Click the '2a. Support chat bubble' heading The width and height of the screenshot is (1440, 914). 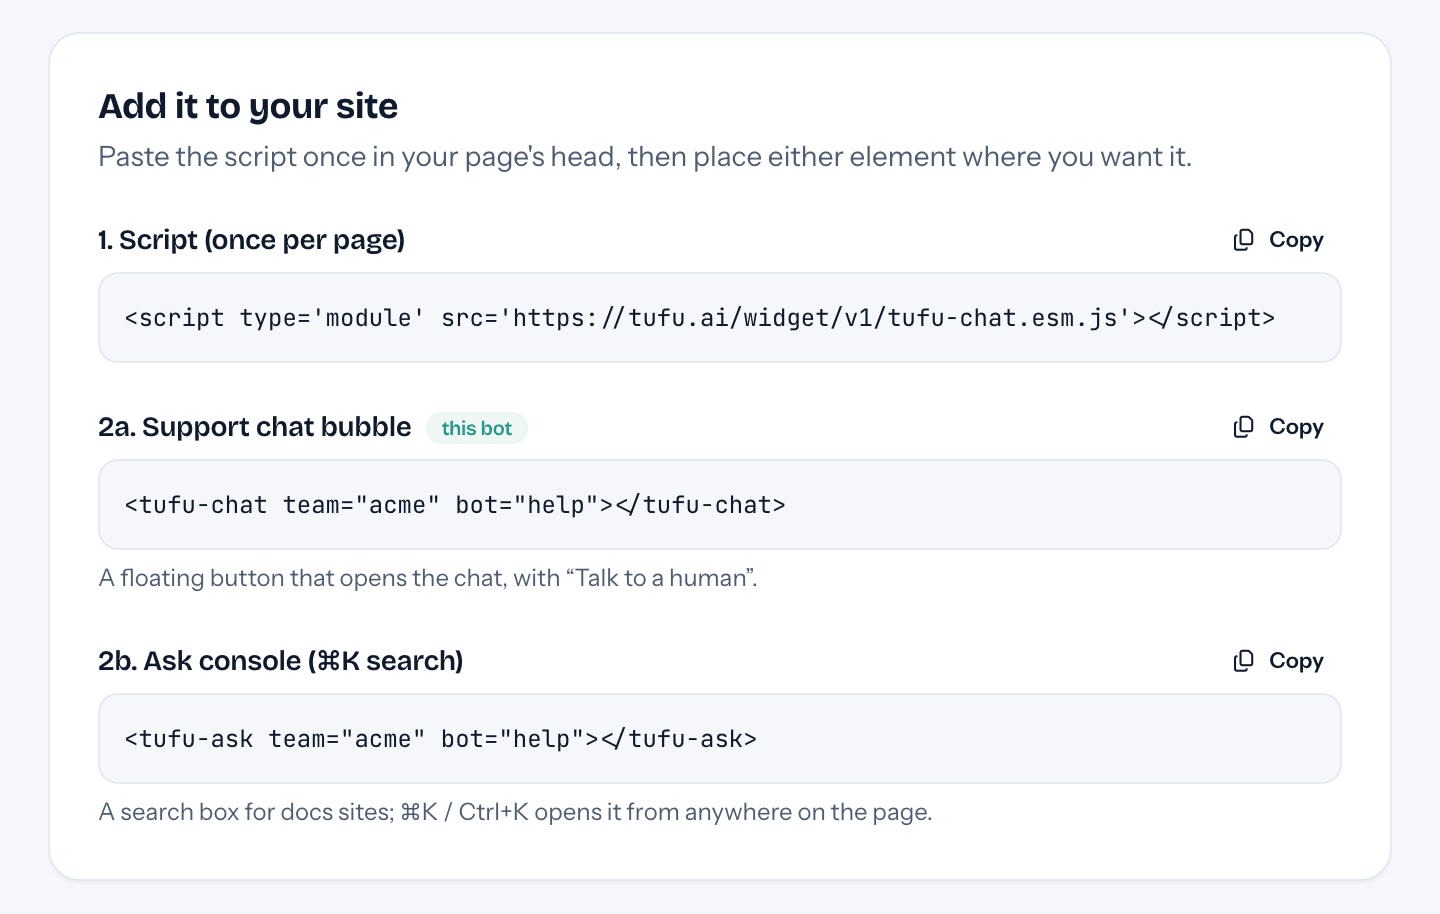(255, 427)
